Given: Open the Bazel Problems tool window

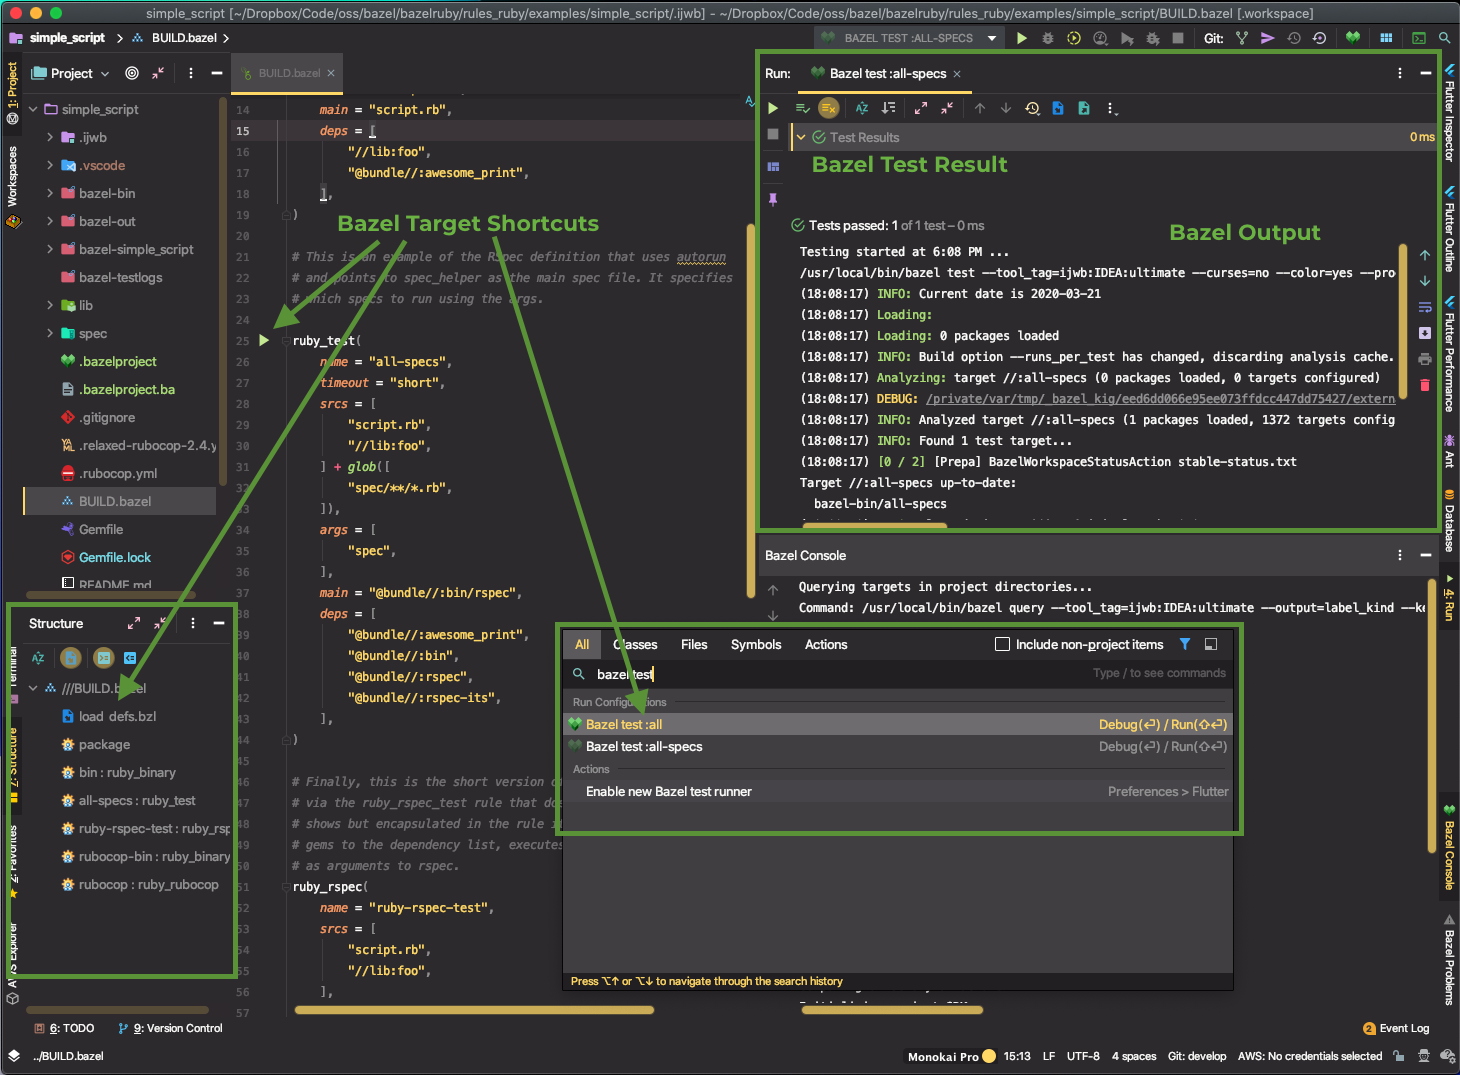Looking at the screenshot, I should 1450,962.
